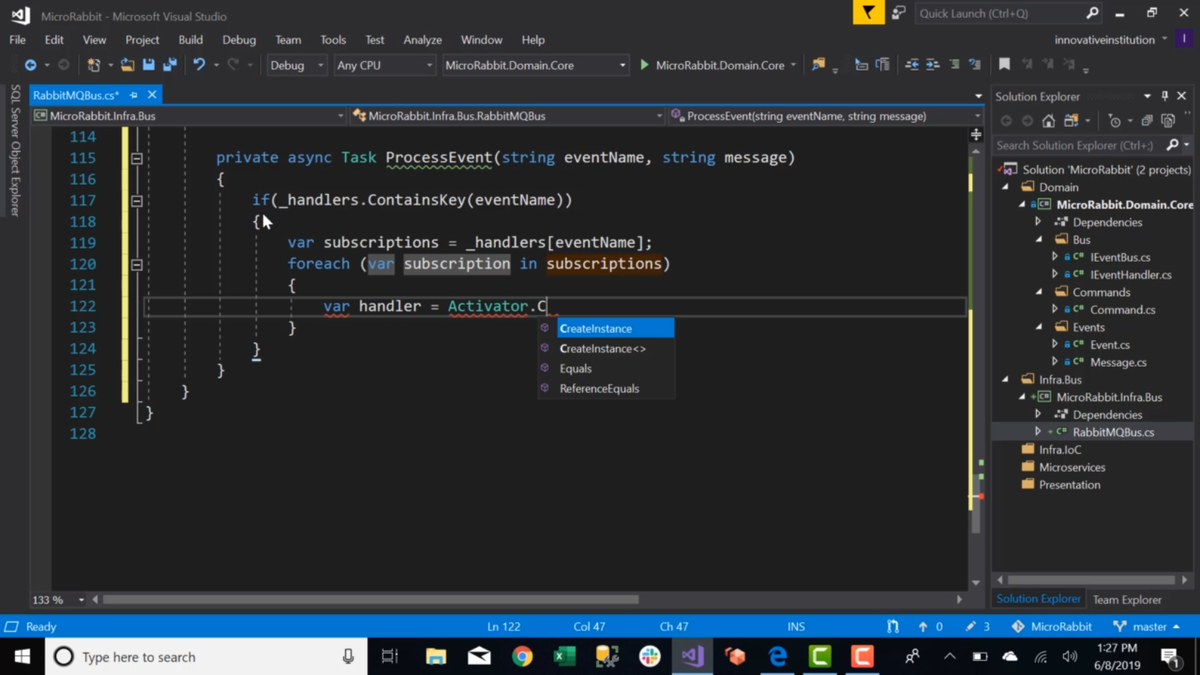Click the New Project toolbar icon
Screen dimensions: 1200x675
(x=93, y=65)
